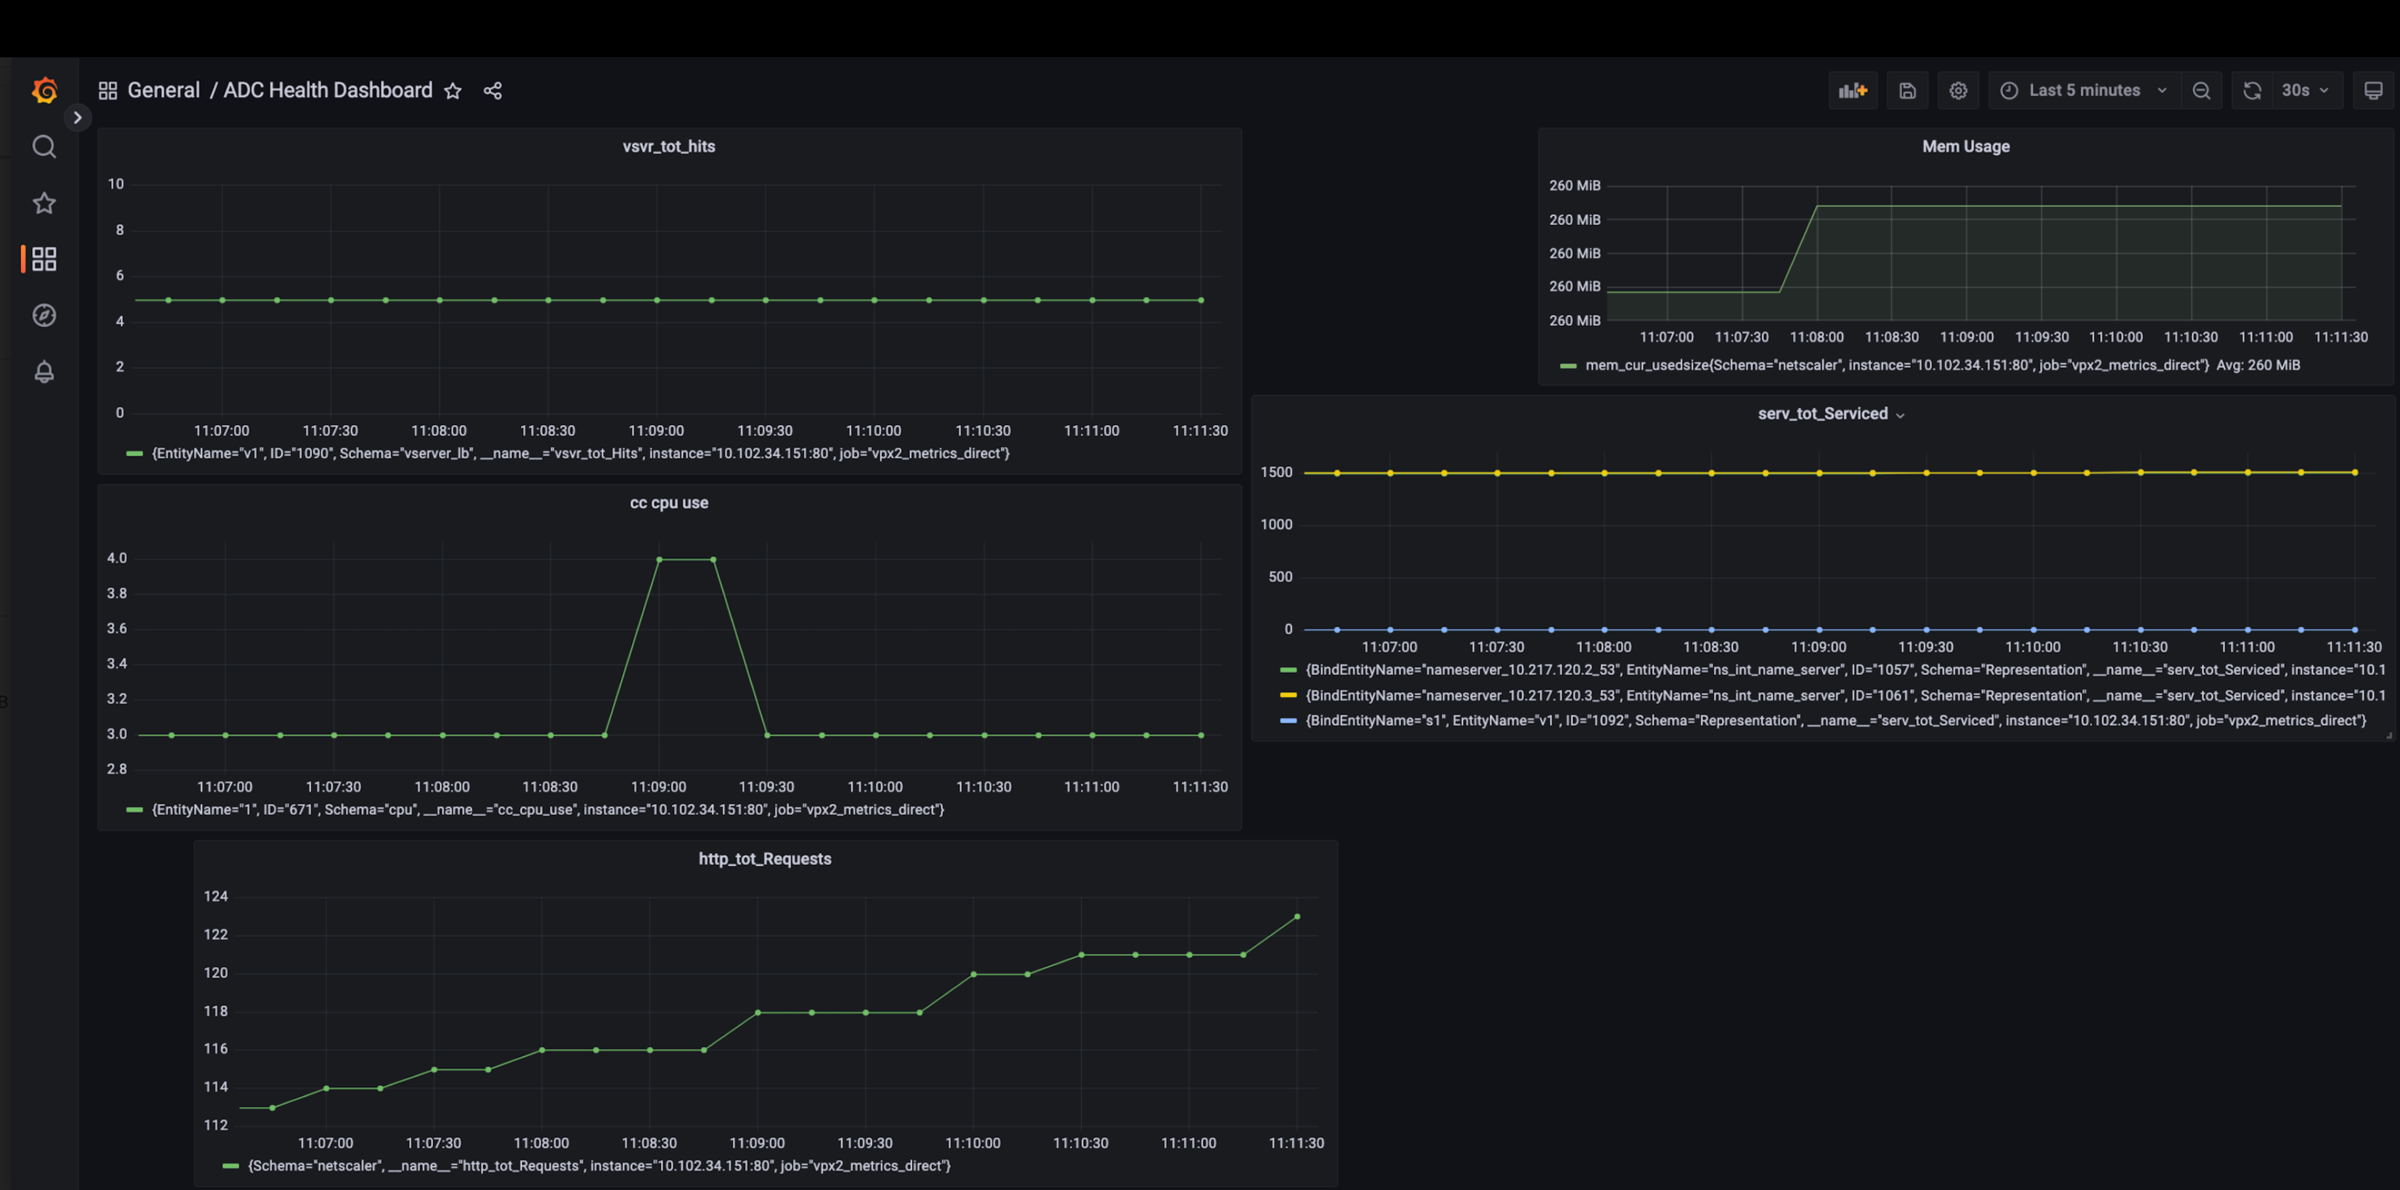
Task: Open the cc cpu use panel title menu
Action: [x=669, y=503]
